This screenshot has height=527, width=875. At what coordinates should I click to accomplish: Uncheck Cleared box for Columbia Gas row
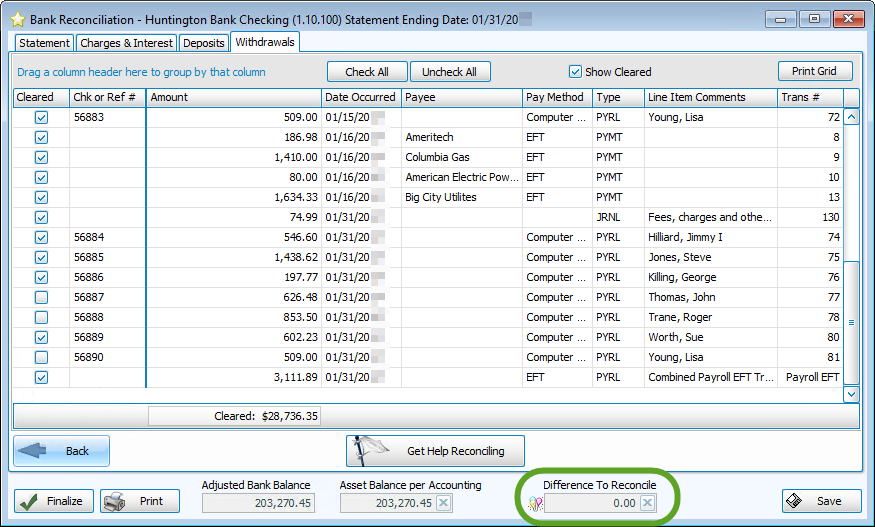coord(41,157)
